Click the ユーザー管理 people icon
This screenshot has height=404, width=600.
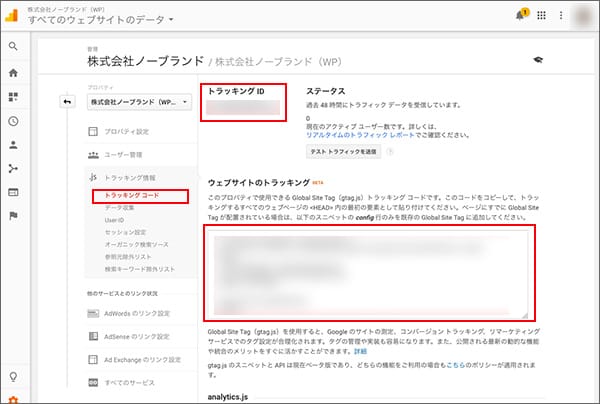(93, 155)
